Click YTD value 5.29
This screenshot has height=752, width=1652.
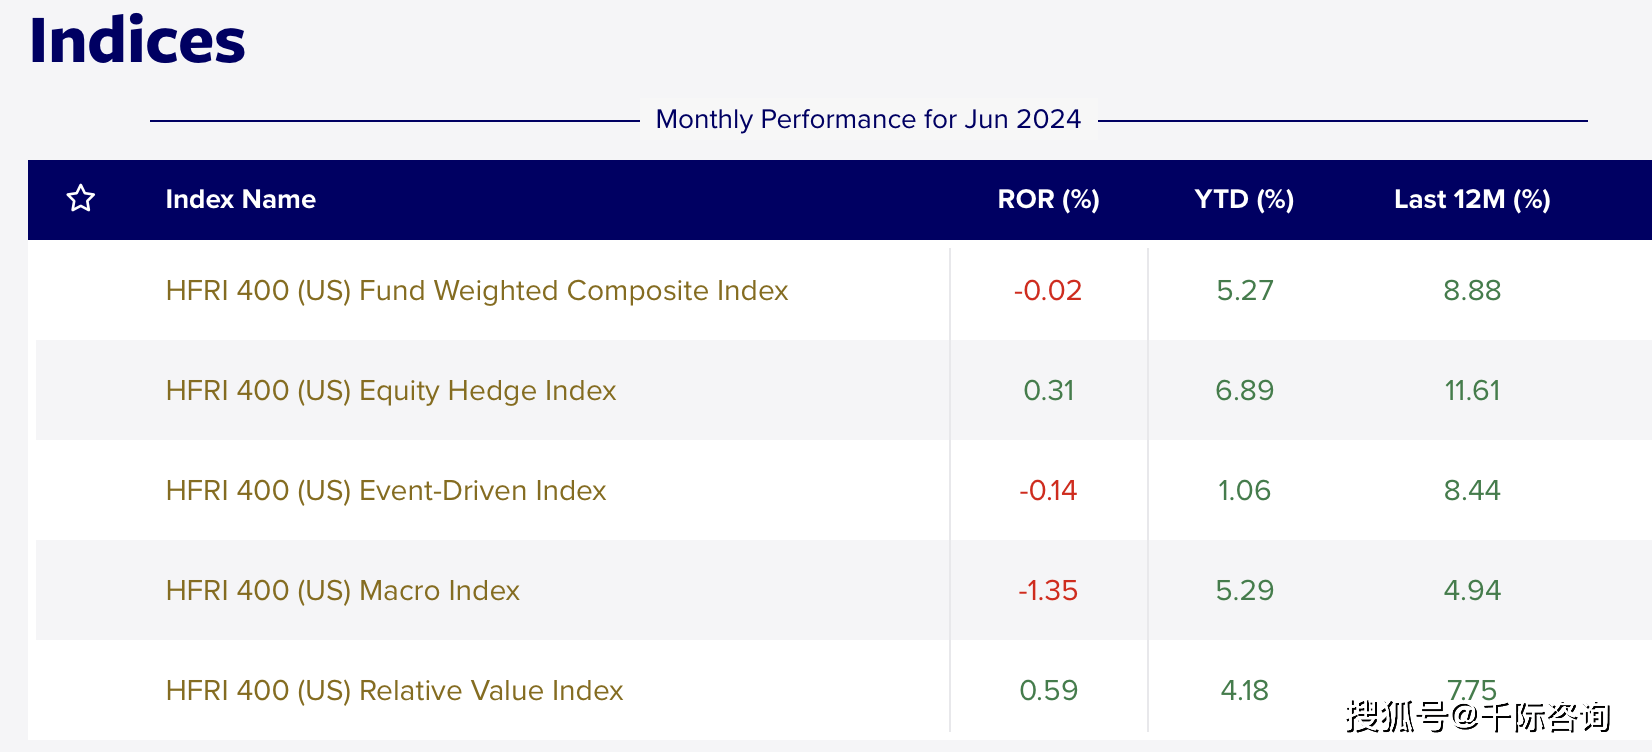(x=1245, y=590)
